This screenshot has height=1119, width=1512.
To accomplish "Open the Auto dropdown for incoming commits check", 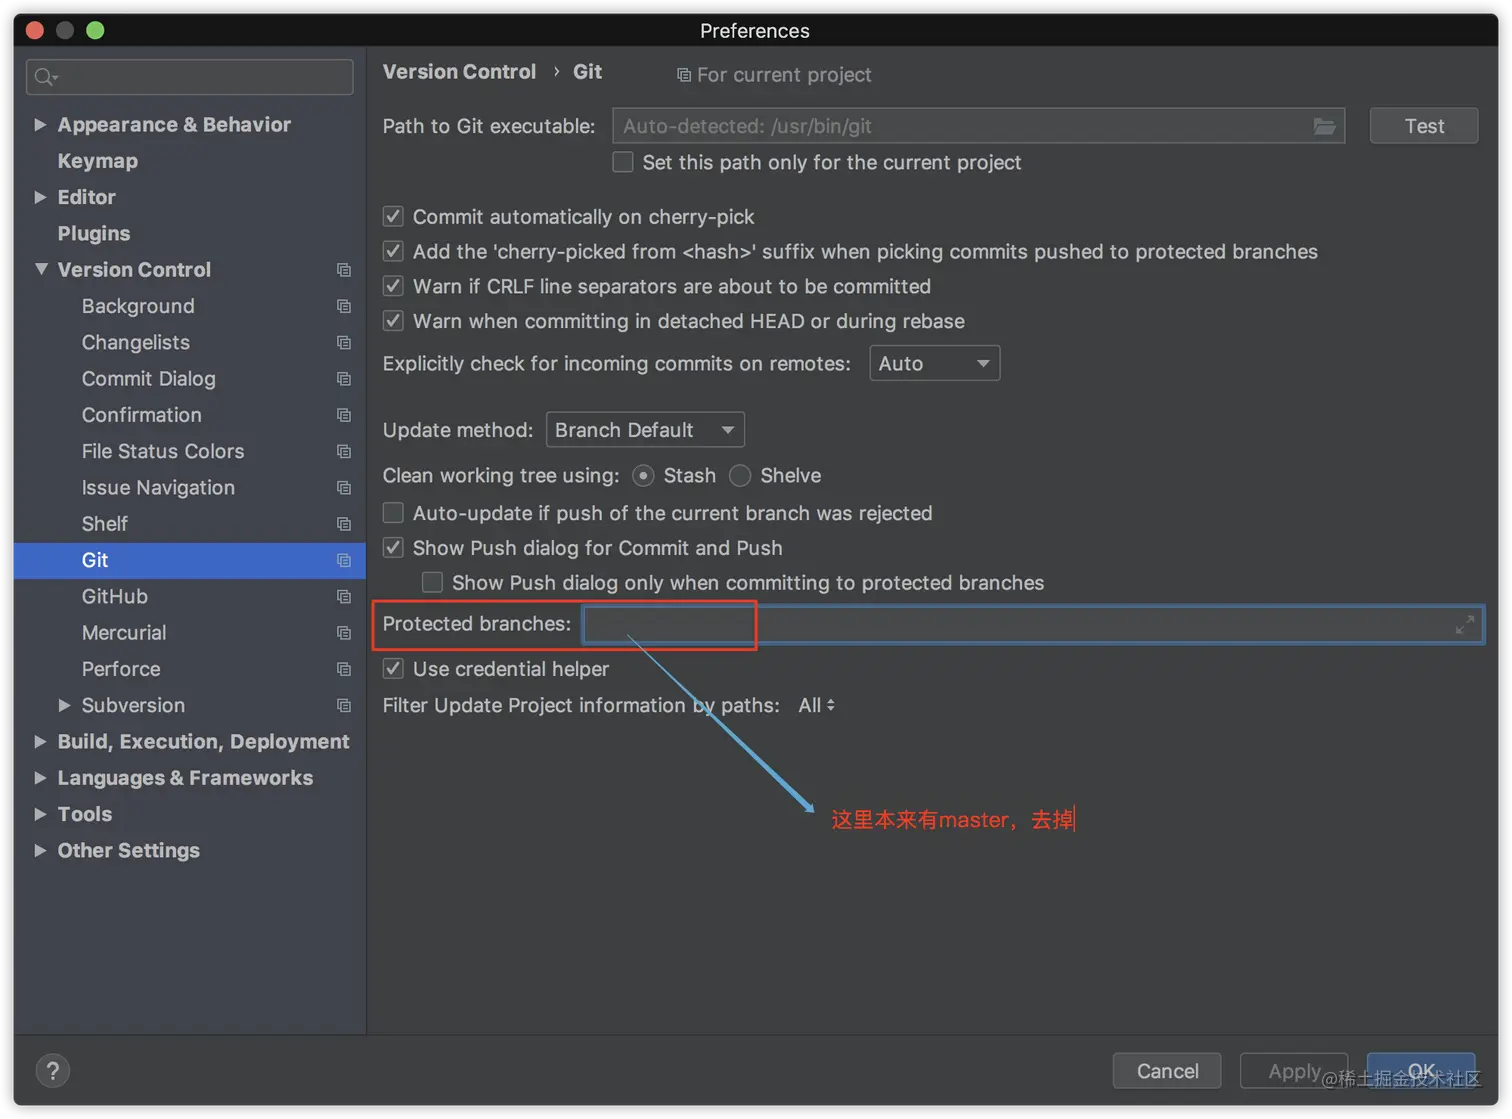I will click(x=933, y=363).
